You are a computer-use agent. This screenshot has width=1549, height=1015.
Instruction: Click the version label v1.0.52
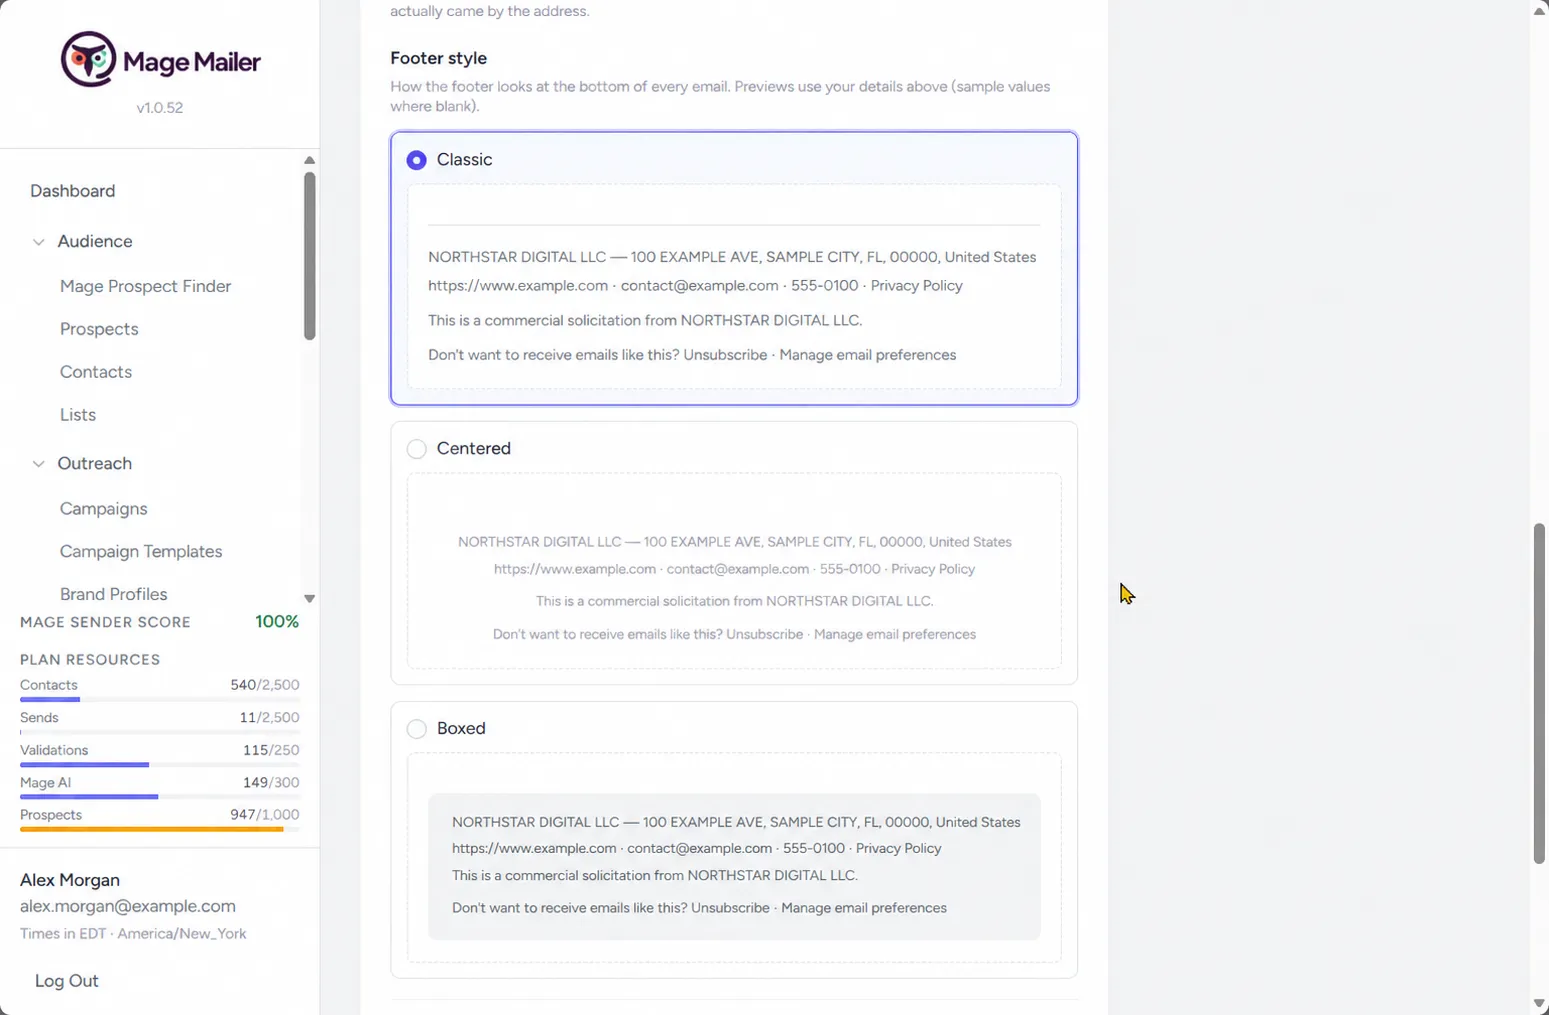[160, 108]
